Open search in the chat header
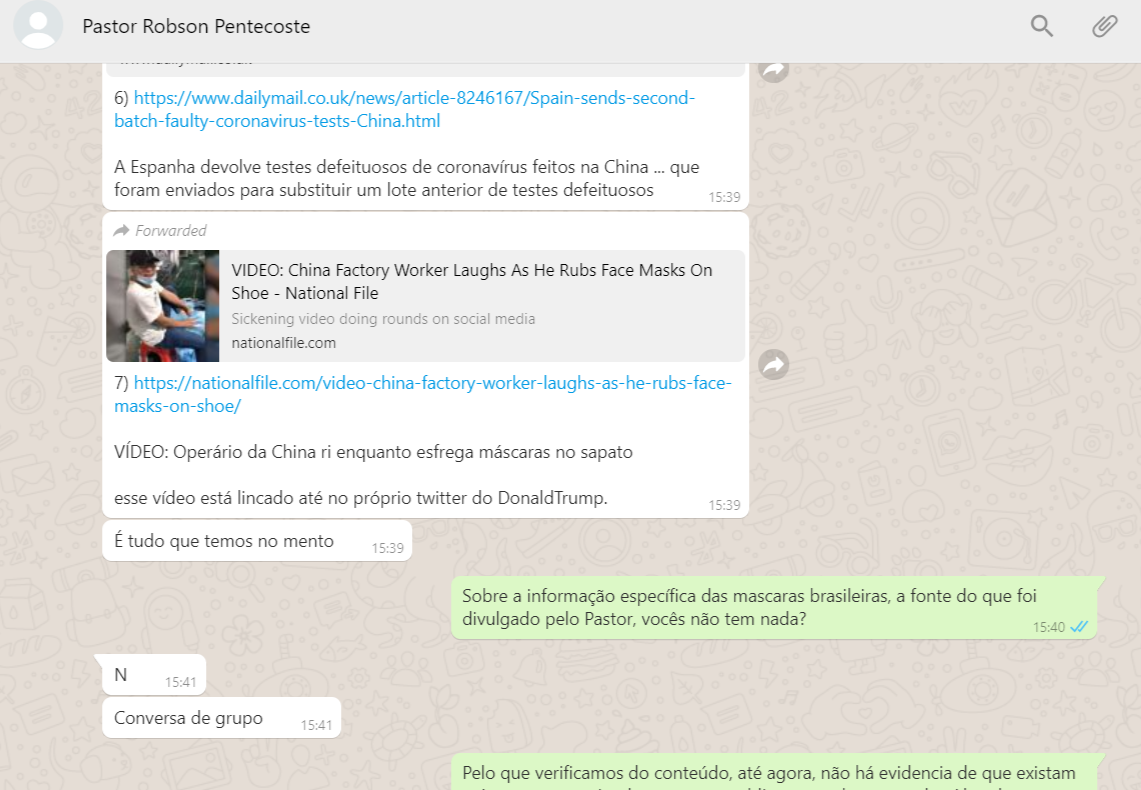1141x790 pixels. (x=1041, y=26)
